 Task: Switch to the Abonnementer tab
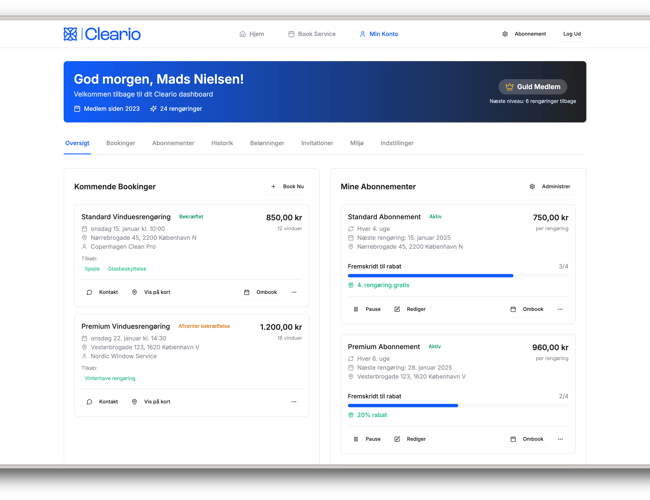[173, 143]
